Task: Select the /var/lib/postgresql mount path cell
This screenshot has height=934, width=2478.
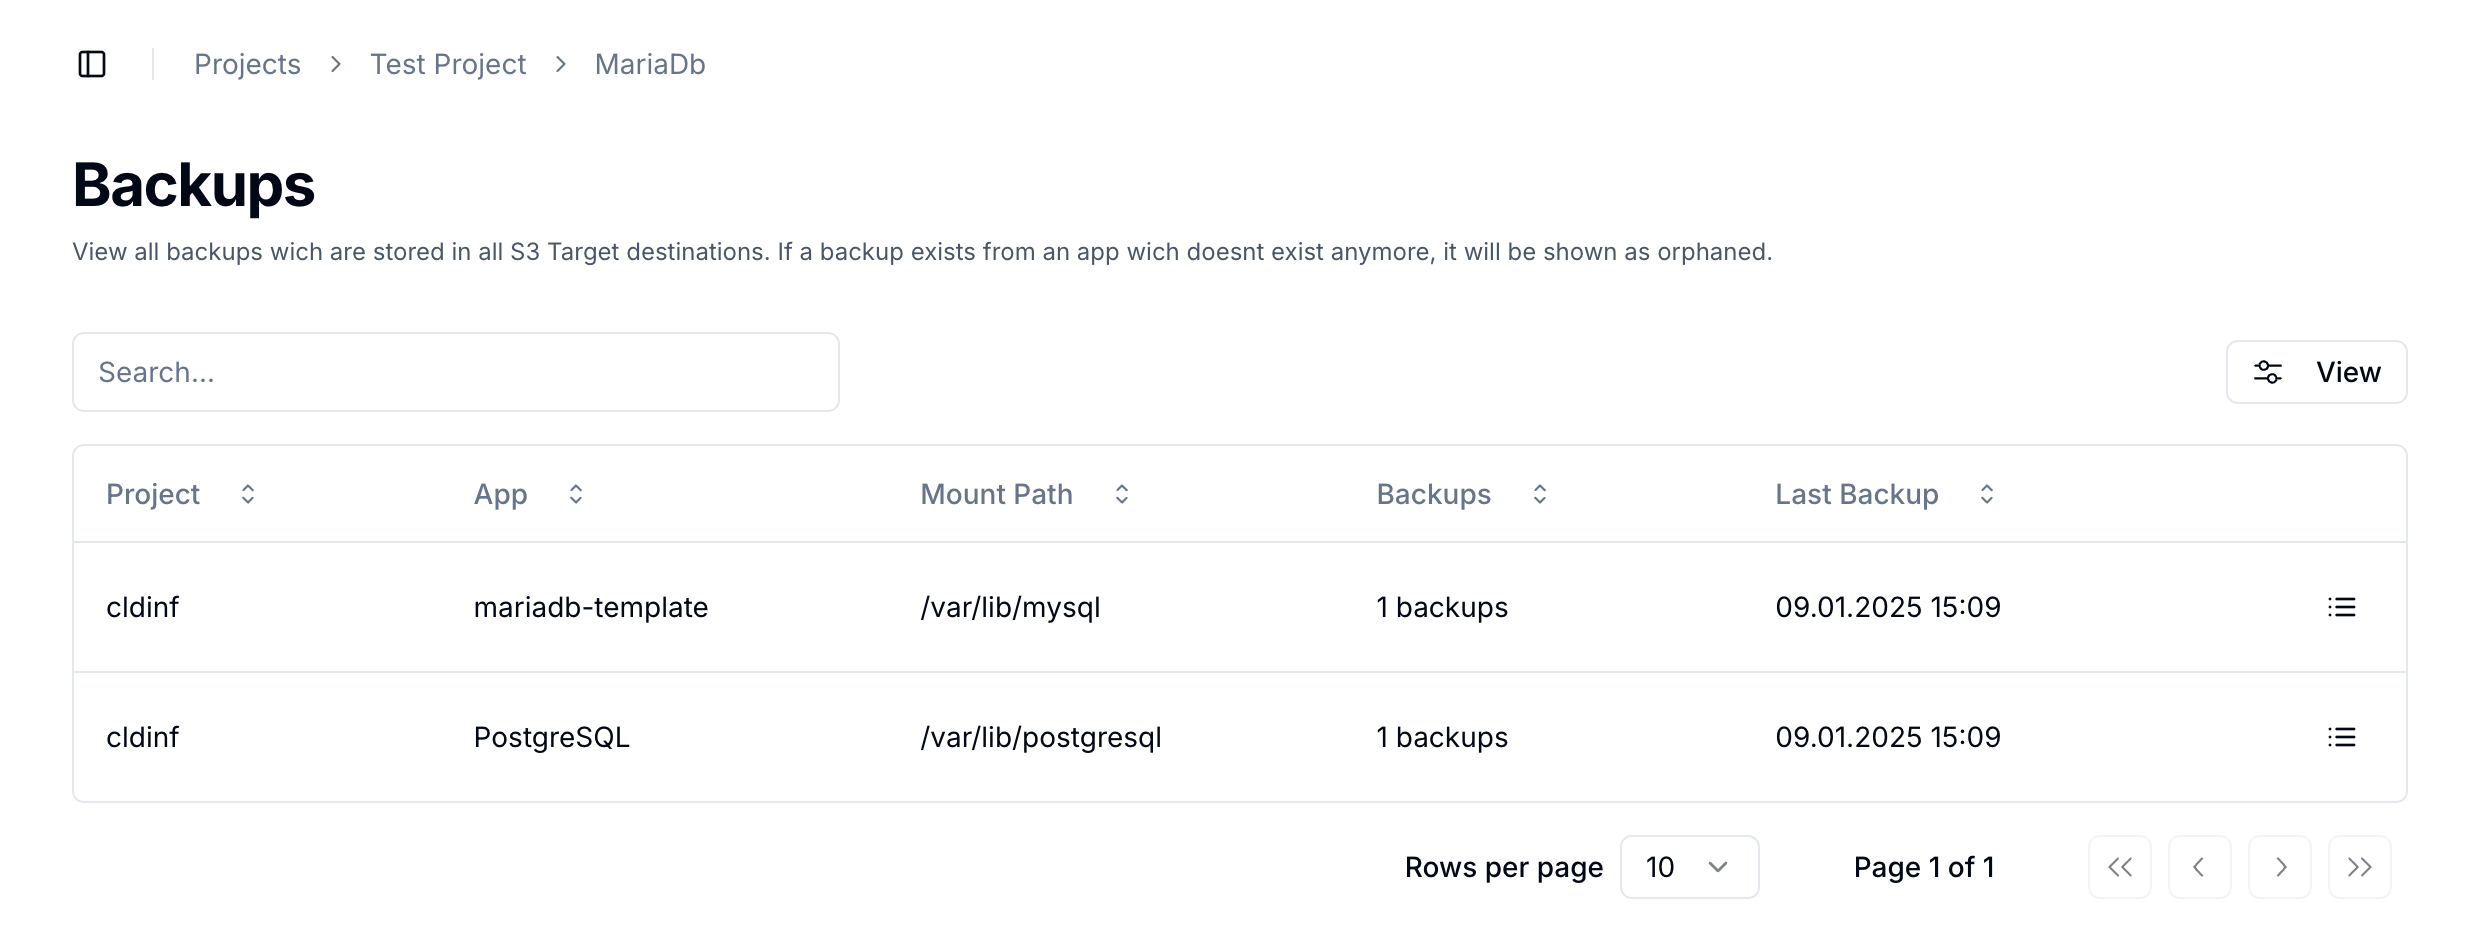Action: tap(1040, 737)
